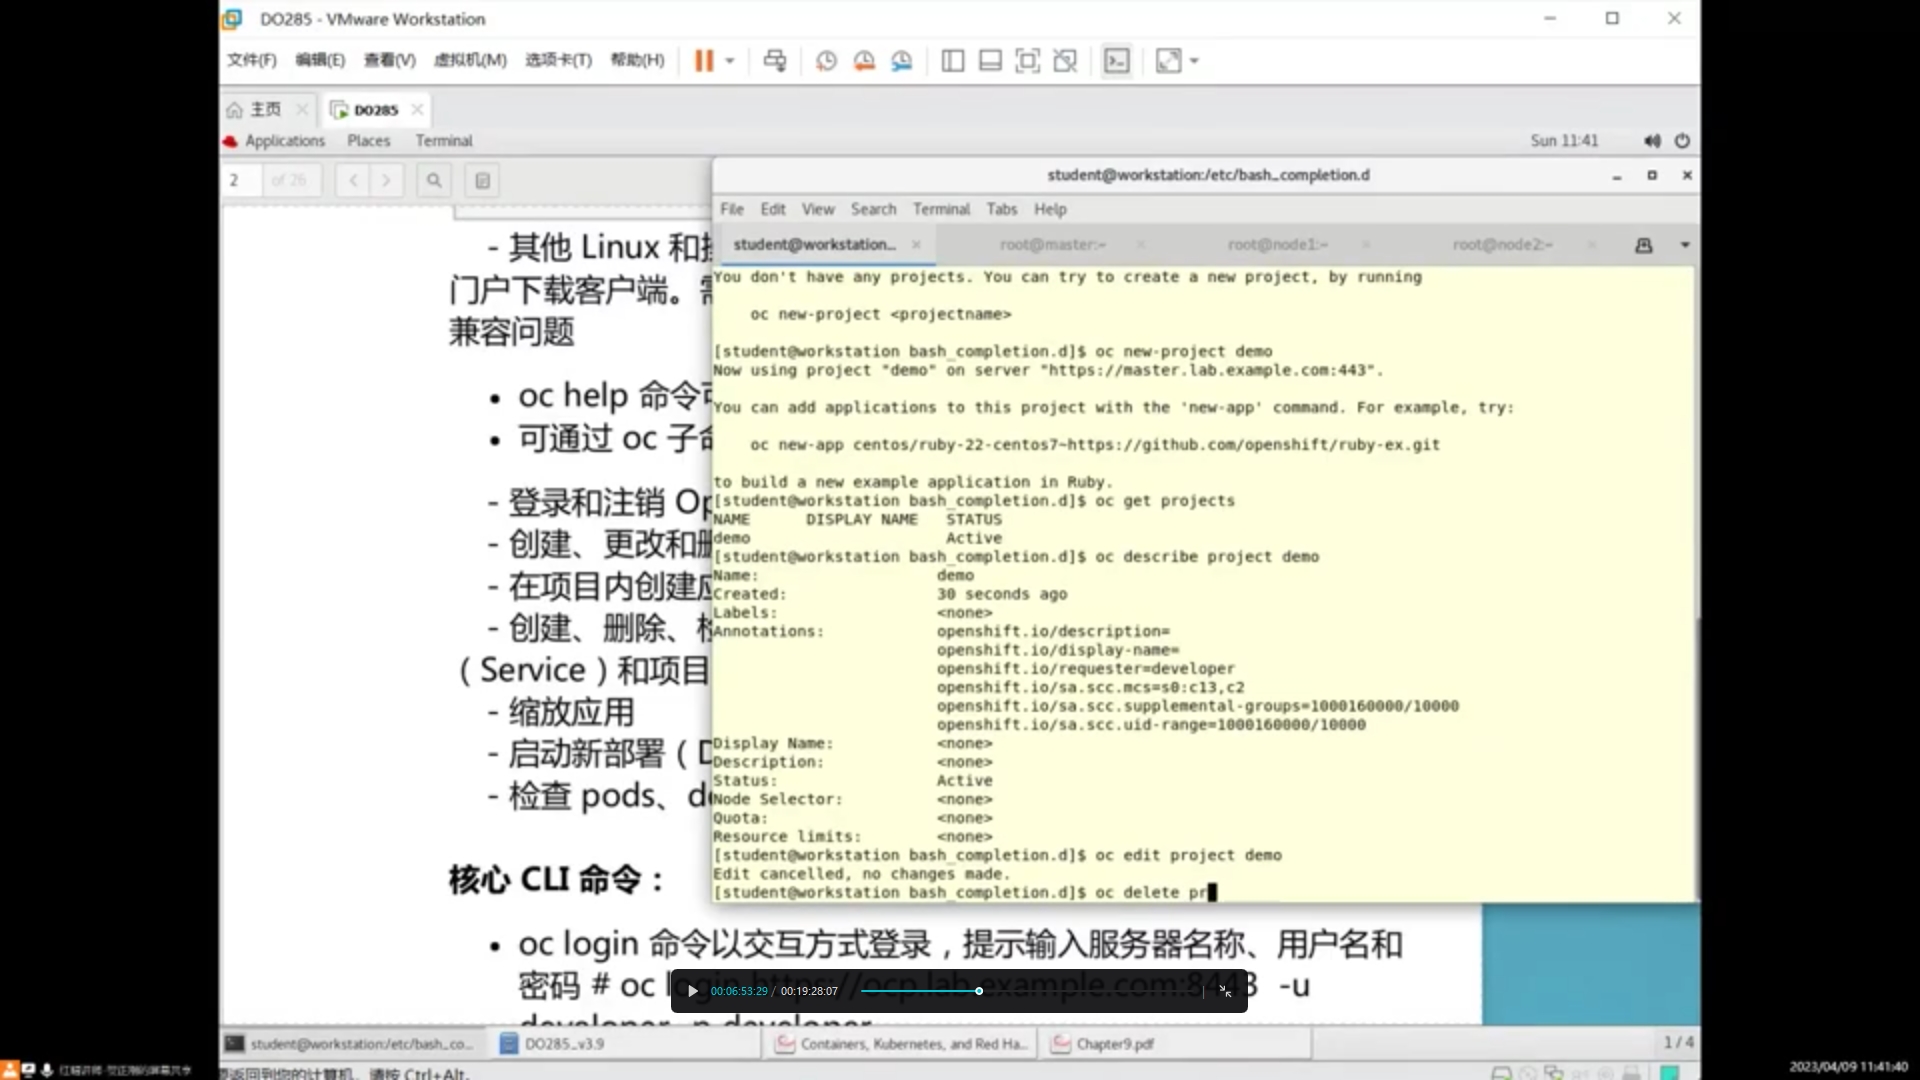Screen dimensions: 1920x1080
Task: Click the 00:06:53:29 elapsed time
Action: point(739,991)
